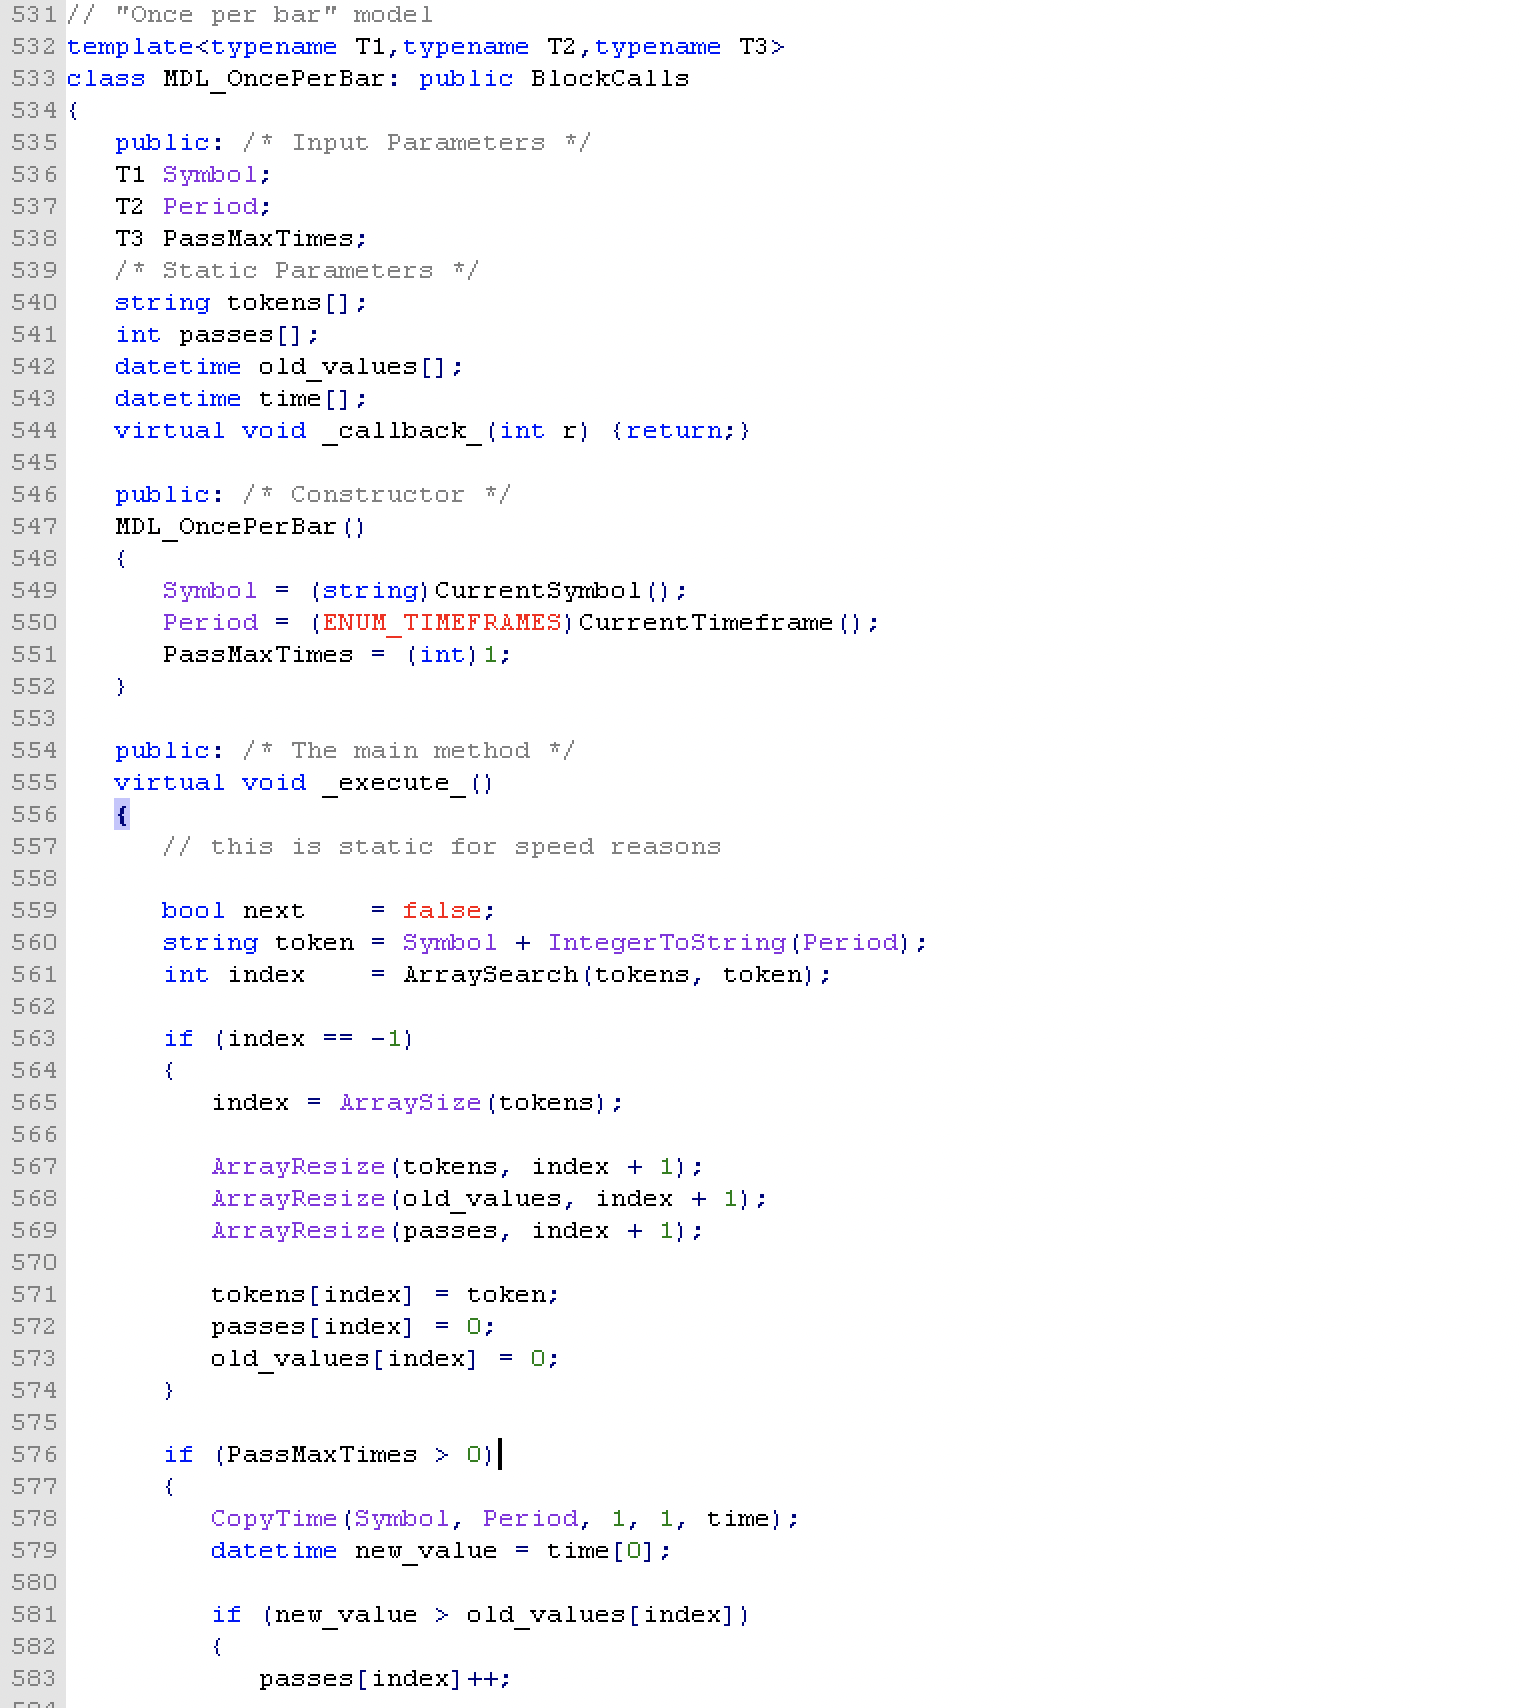Click 'ArrayResize(passes, index + 1);' line
Screen dimensions: 1522x1708
457,1231
